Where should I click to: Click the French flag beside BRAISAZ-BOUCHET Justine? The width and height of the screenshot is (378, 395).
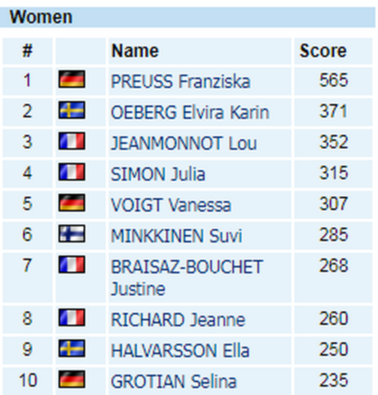pos(72,265)
